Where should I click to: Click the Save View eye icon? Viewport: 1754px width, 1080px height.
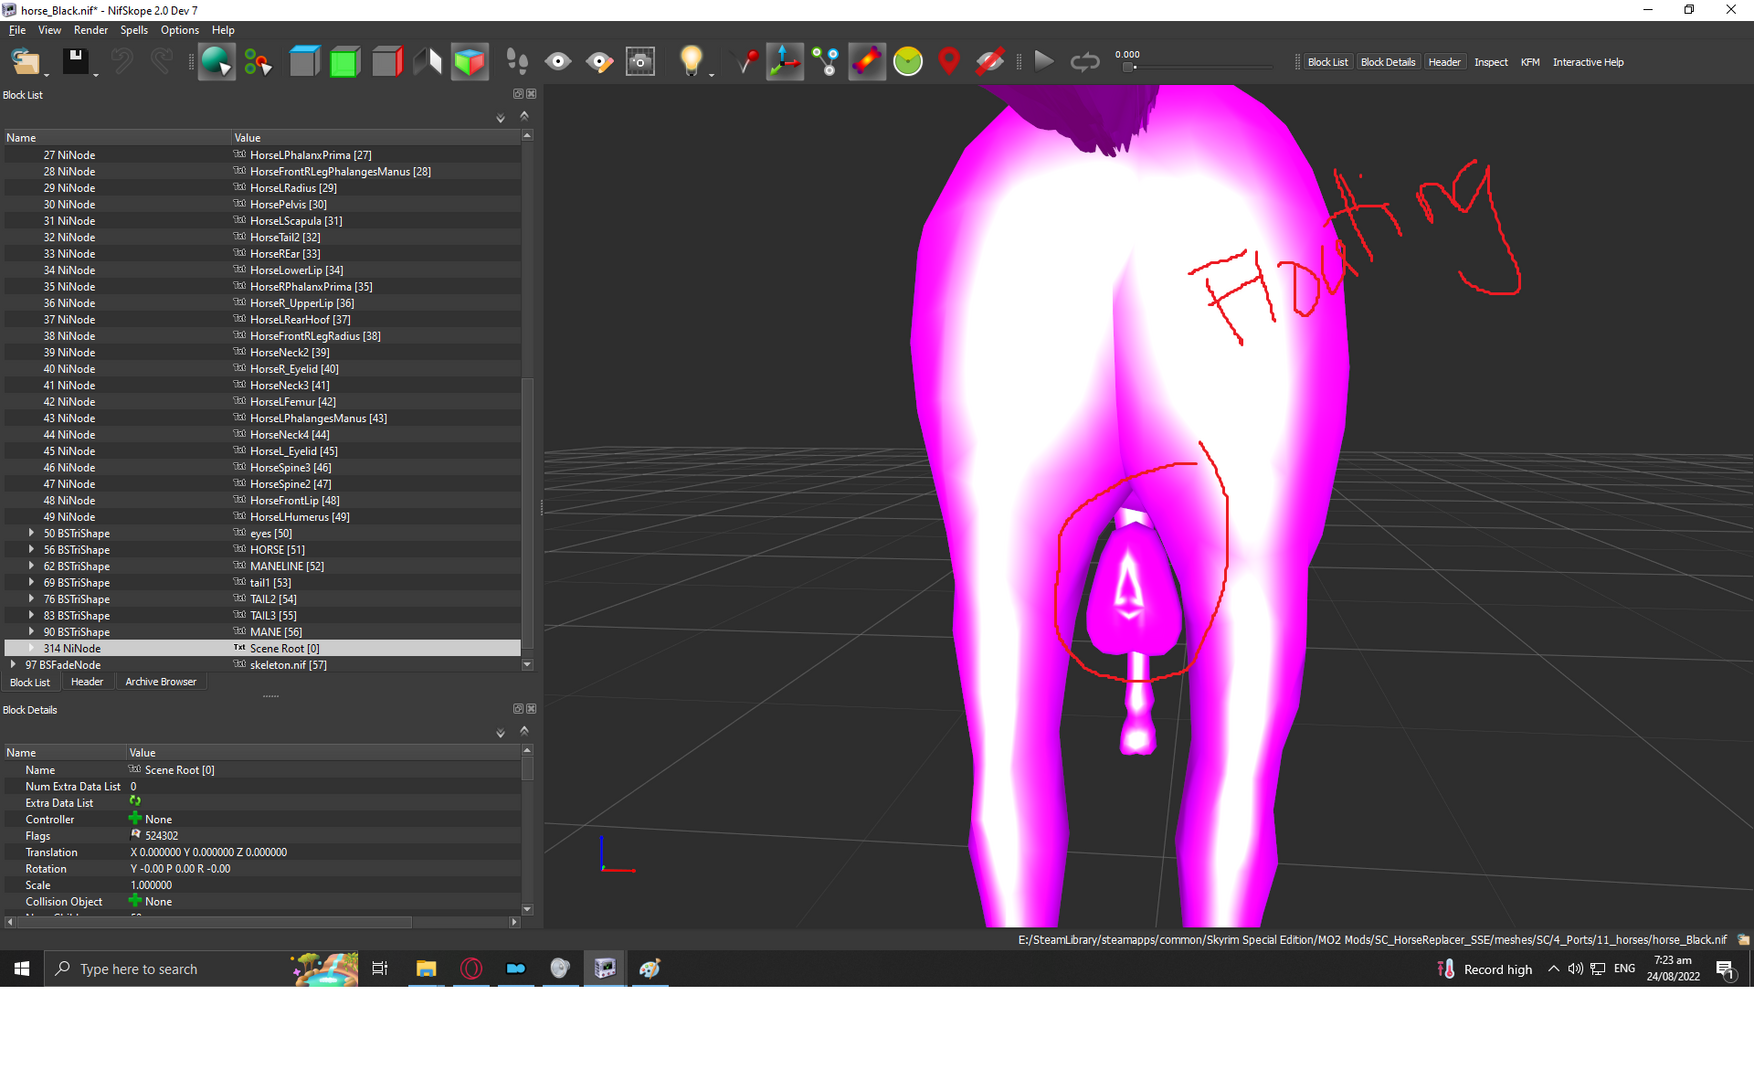(x=558, y=62)
